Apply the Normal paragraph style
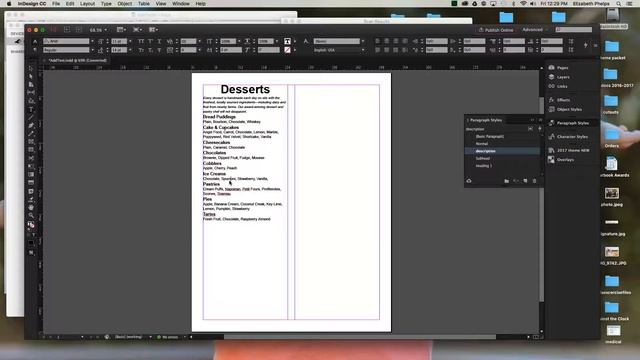 502,144
